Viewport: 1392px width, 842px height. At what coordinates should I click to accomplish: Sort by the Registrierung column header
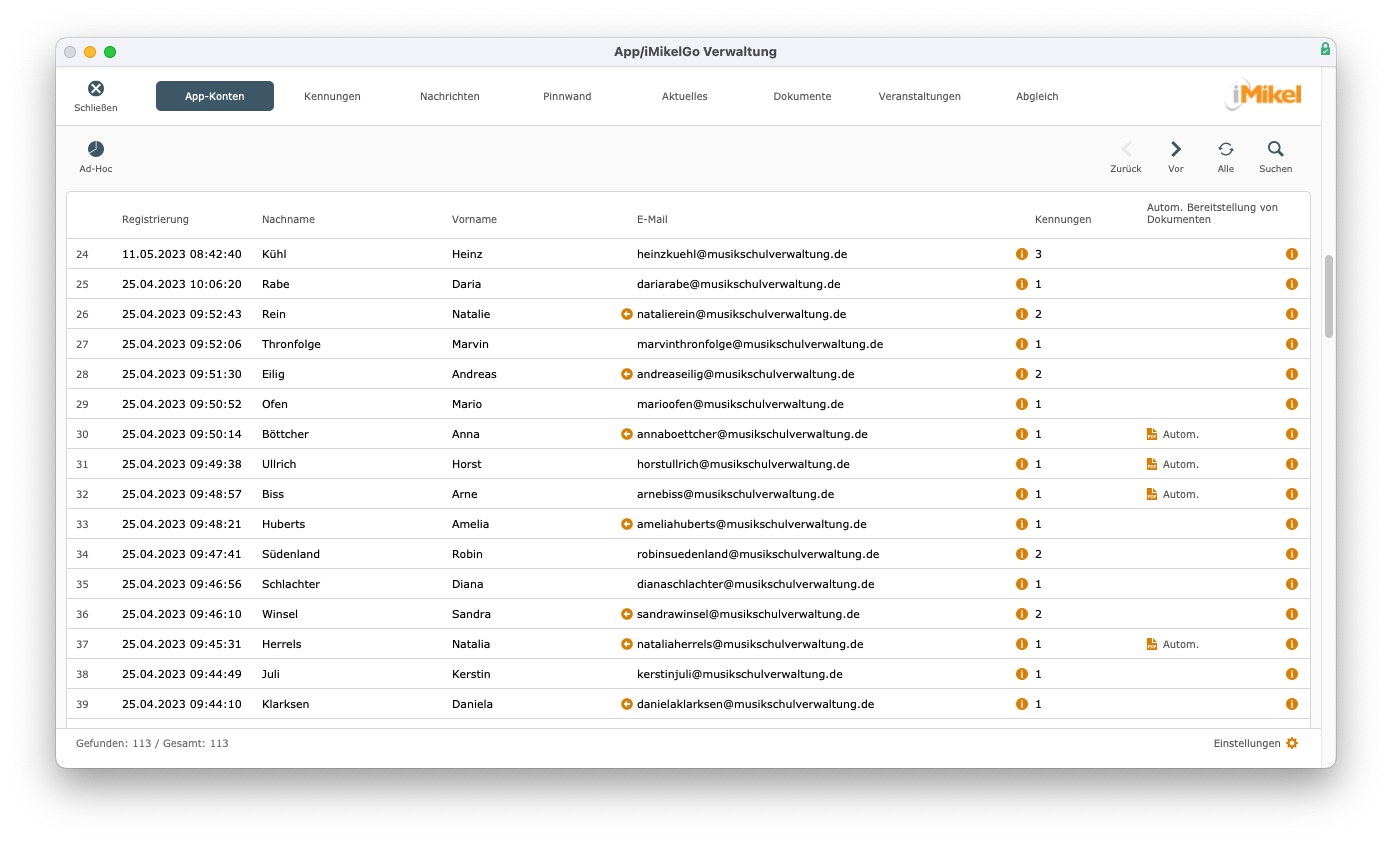155,219
